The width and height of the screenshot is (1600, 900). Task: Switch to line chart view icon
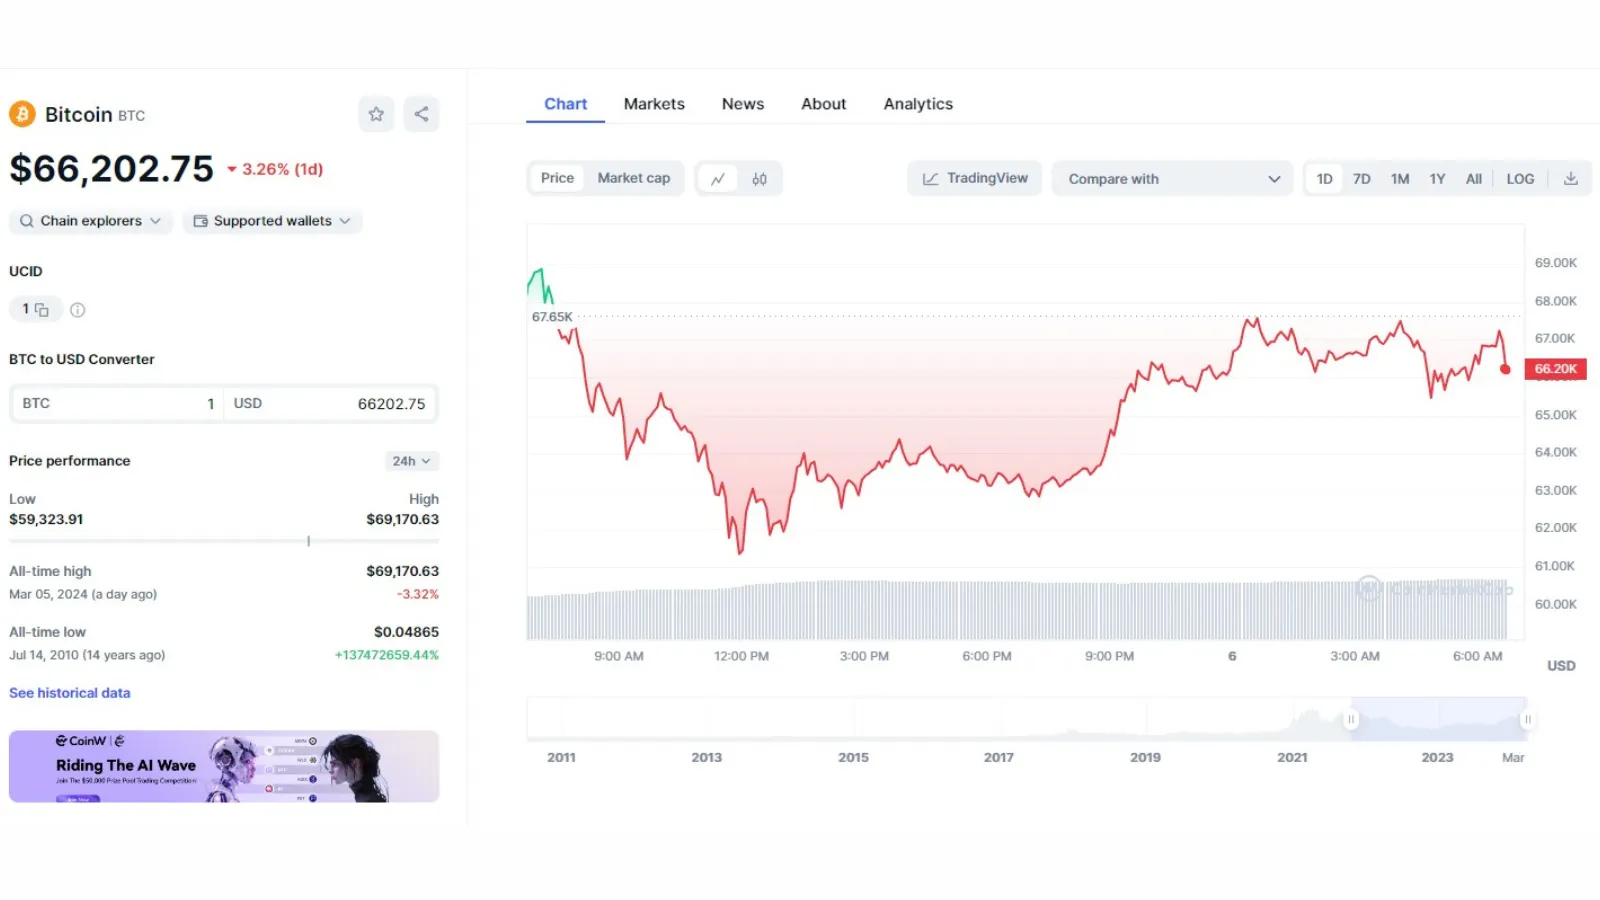point(718,179)
